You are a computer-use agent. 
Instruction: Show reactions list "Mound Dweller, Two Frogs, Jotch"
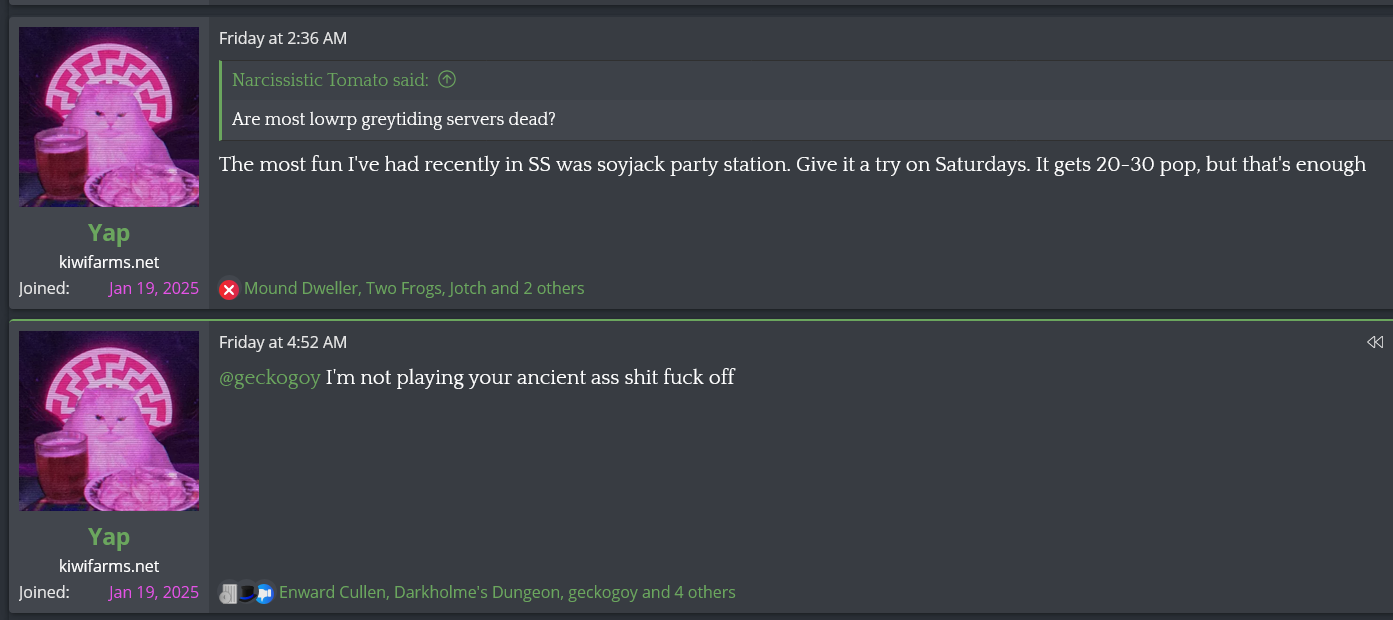pyautogui.click(x=414, y=288)
